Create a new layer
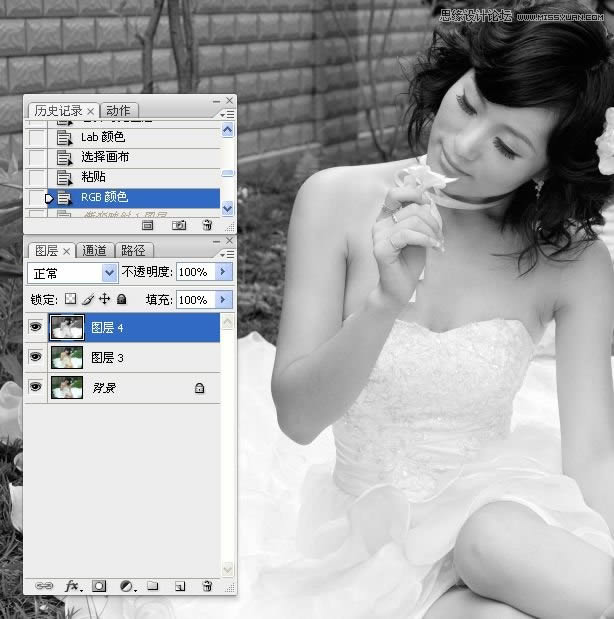614x619 pixels. [x=180, y=586]
